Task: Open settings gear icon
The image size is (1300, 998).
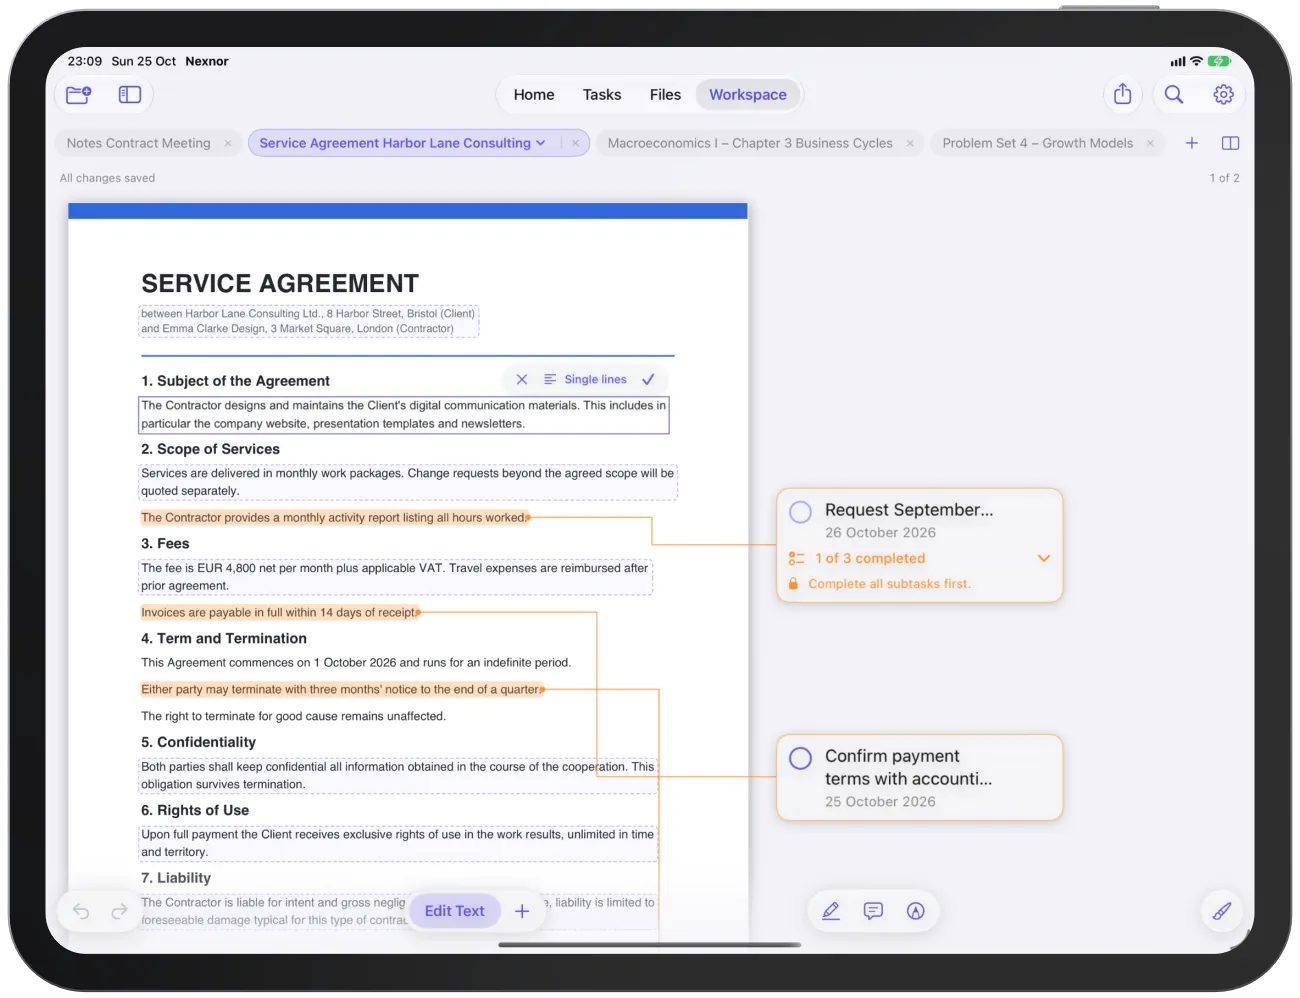Action: point(1223,94)
